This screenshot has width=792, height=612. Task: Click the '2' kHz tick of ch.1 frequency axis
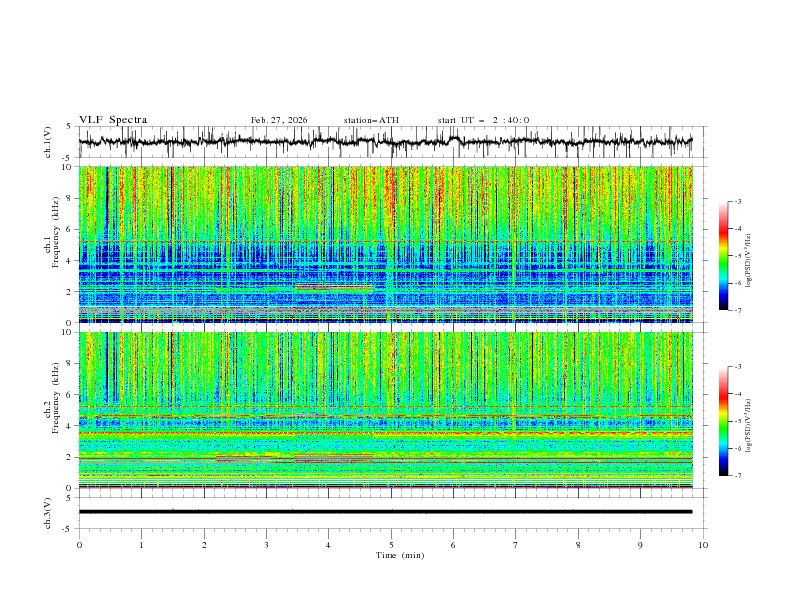click(70, 291)
